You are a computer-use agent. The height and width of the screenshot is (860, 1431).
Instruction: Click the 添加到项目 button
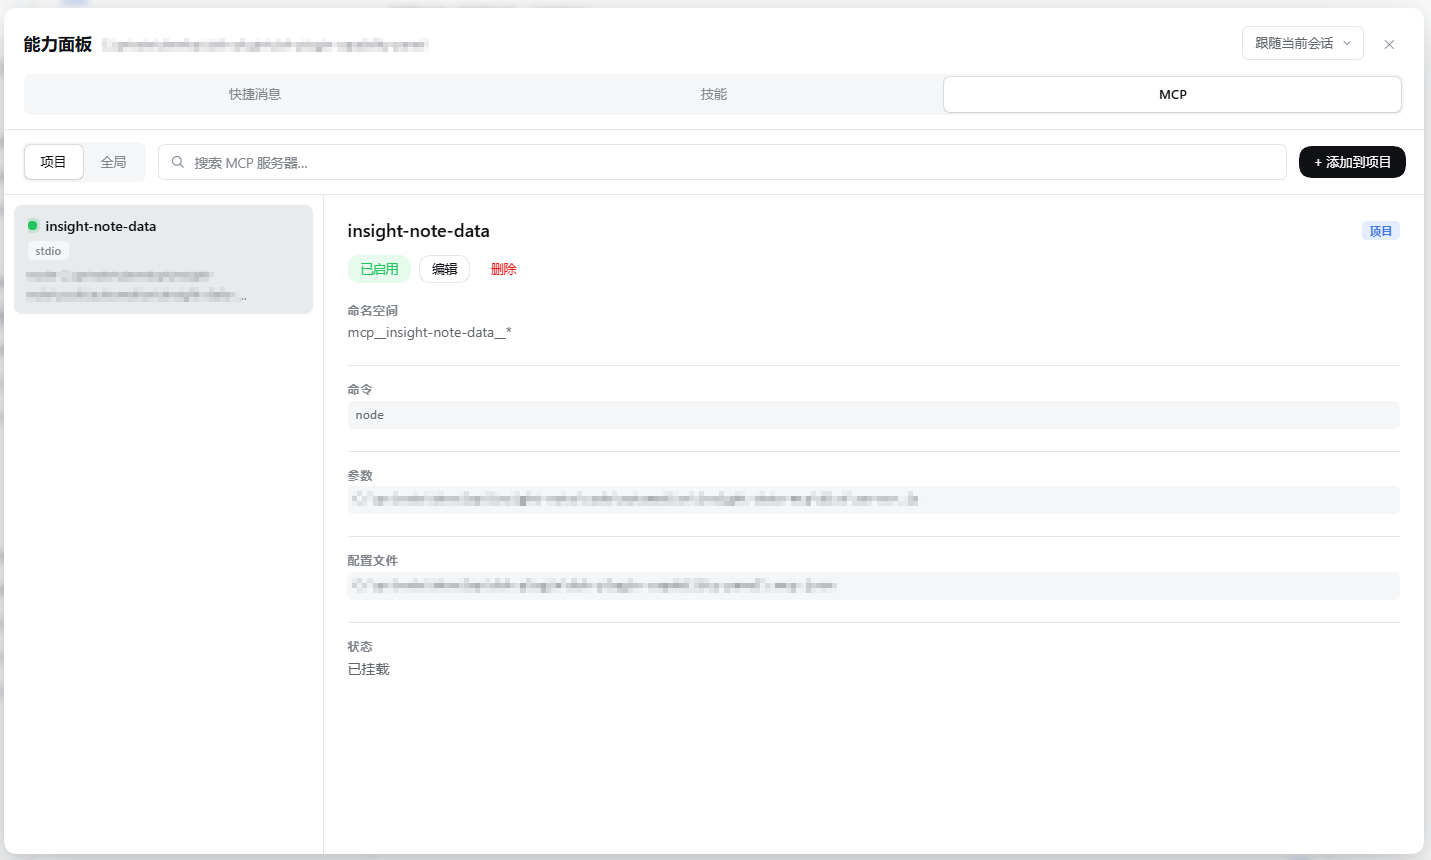pos(1352,162)
